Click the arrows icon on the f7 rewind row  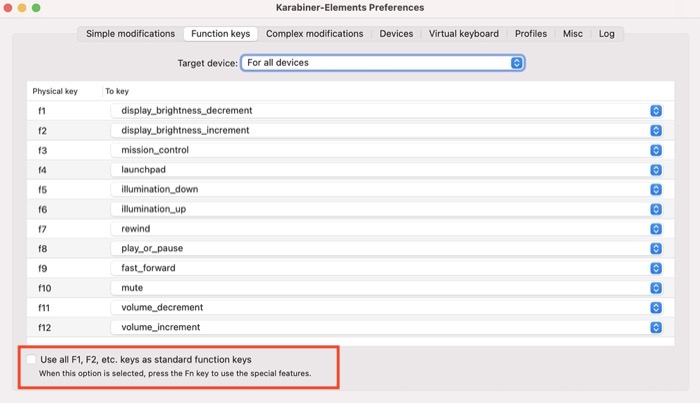click(x=656, y=229)
